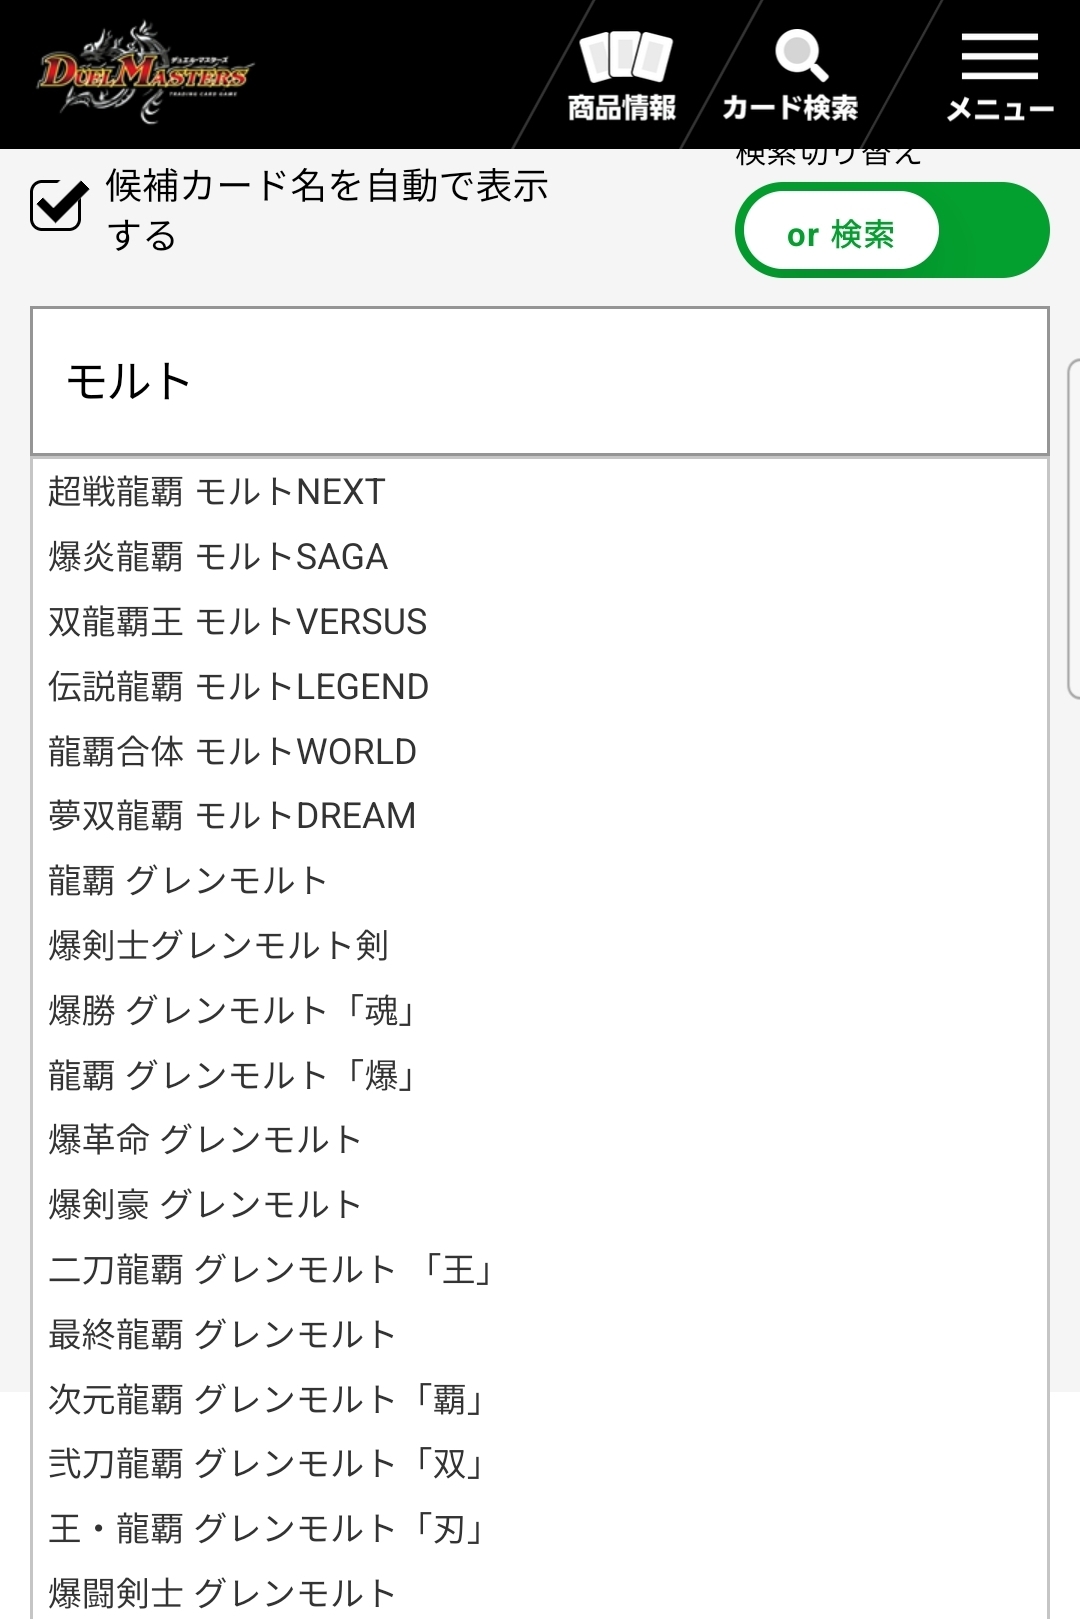Click the Duel Masters logo
The width and height of the screenshot is (1080, 1619).
(145, 73)
